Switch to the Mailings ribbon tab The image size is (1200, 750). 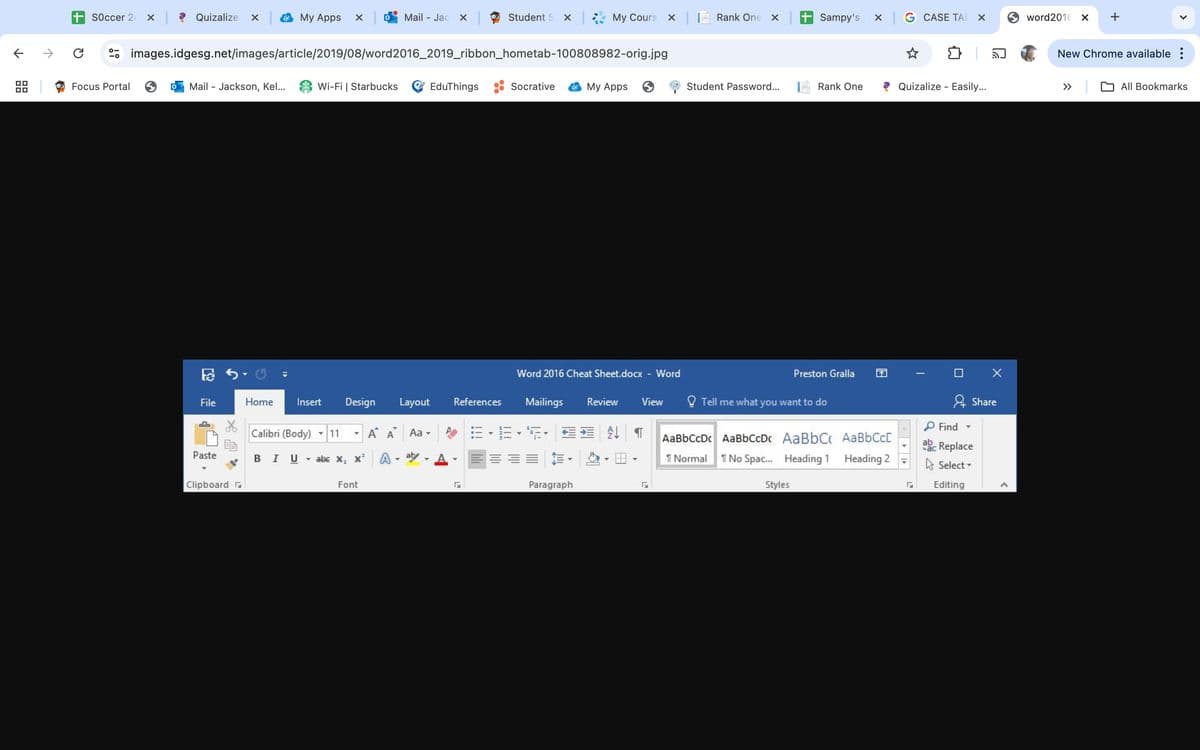[x=544, y=402]
